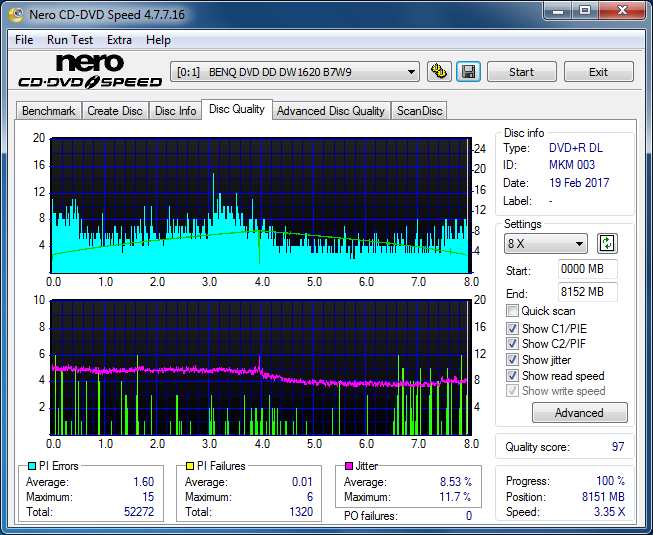
Task: Click the date 19 Feb 2017
Action: click(579, 183)
